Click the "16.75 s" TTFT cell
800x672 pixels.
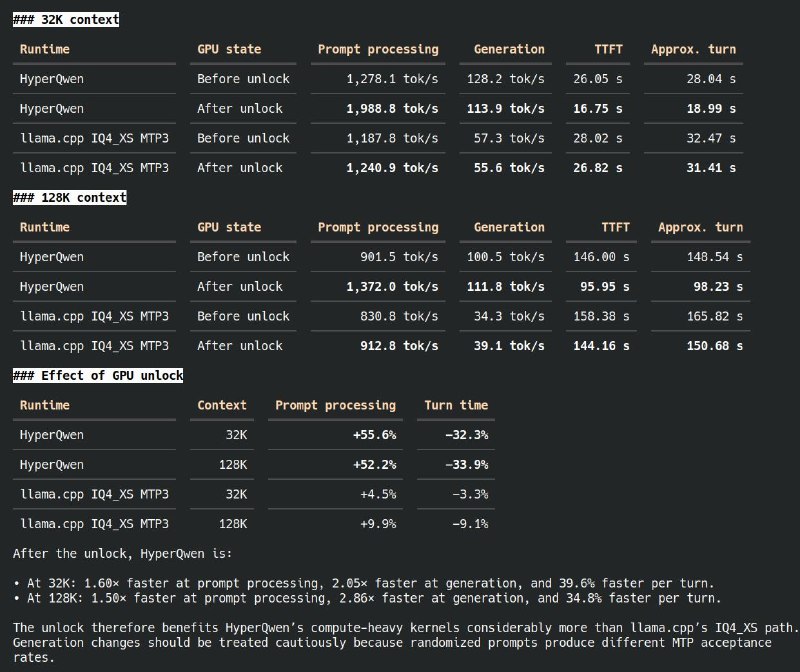click(x=597, y=109)
